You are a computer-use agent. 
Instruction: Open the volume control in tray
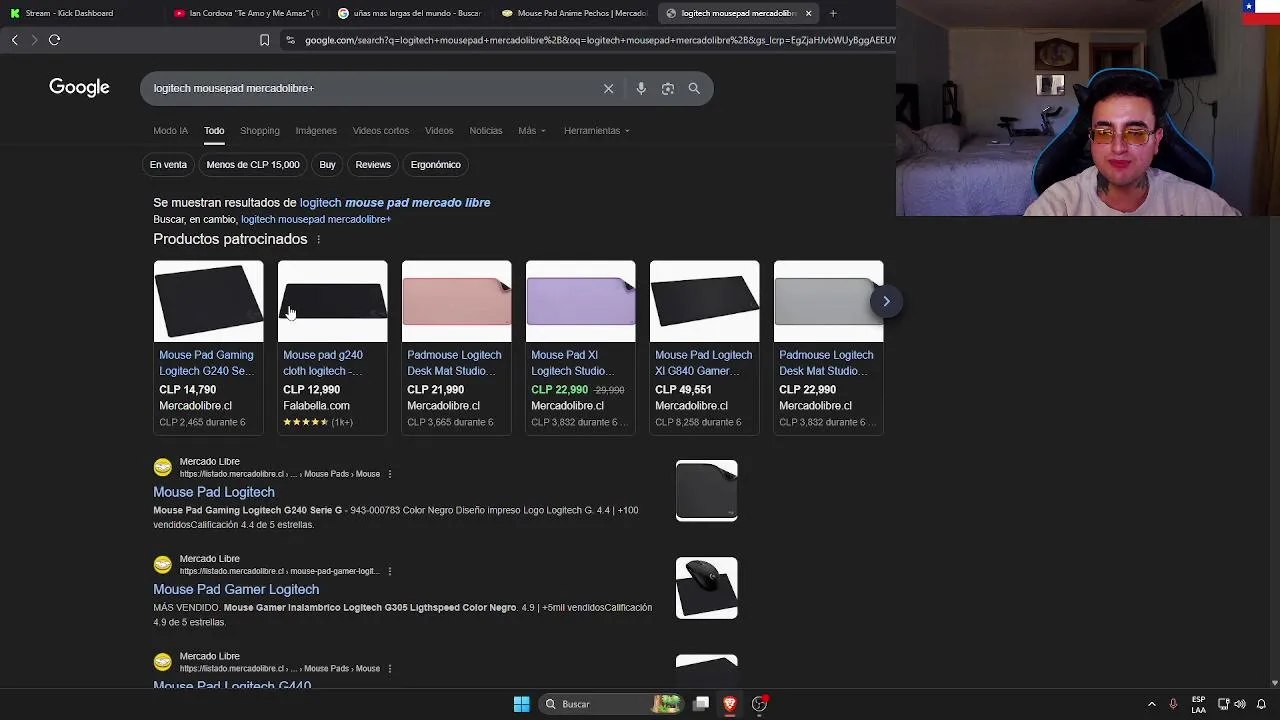tap(1240, 704)
